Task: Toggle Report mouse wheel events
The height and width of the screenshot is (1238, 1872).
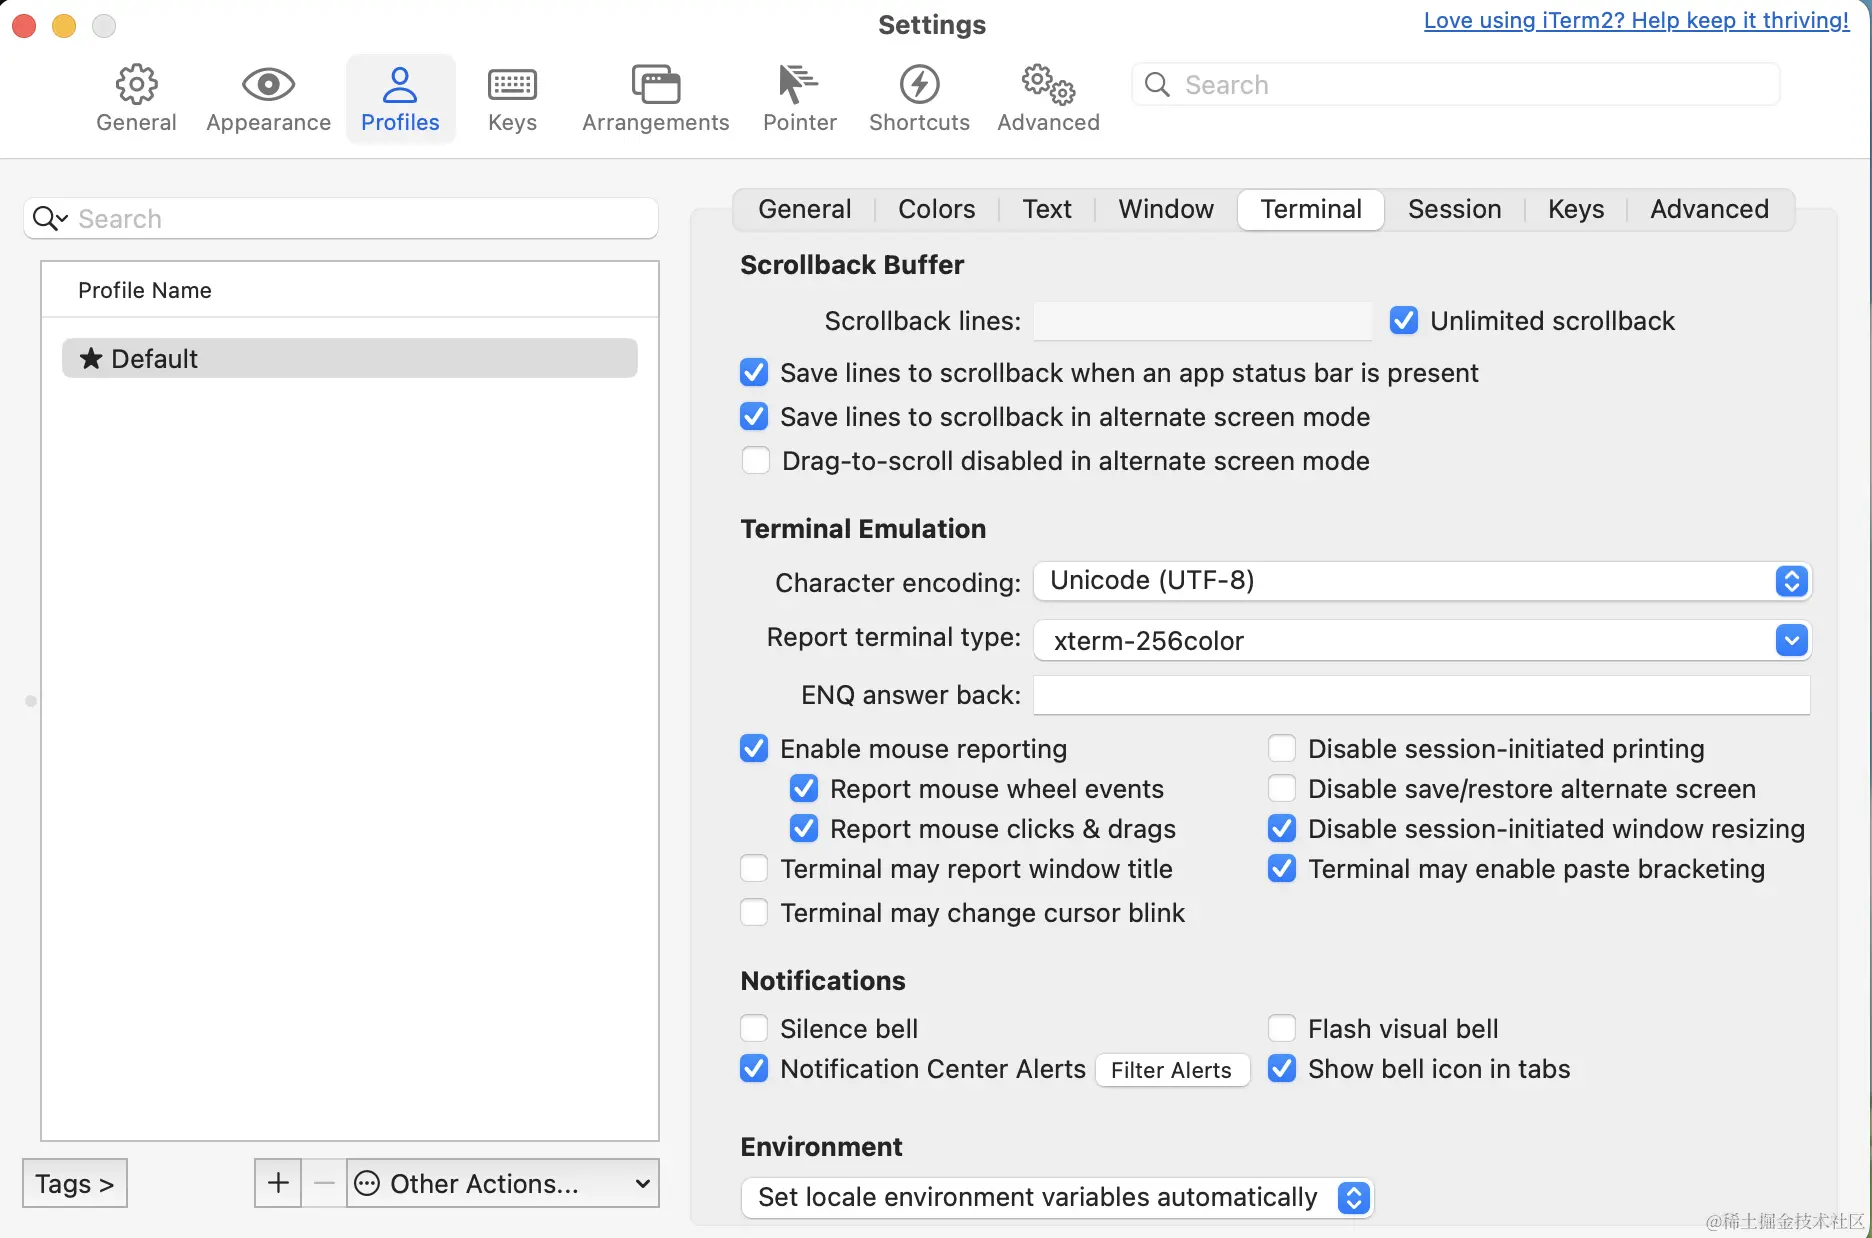Action: click(804, 788)
